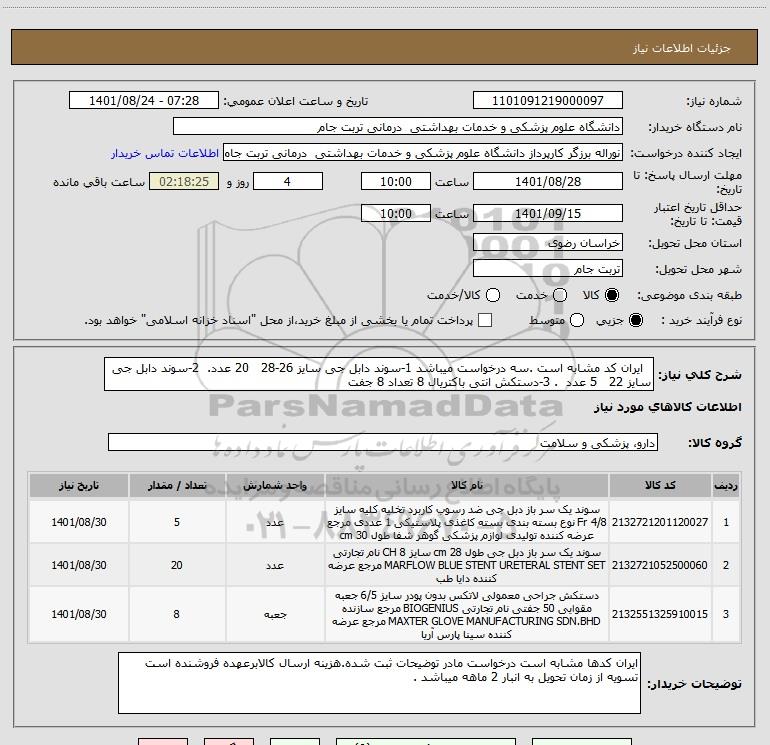Toggle the Islamic treasury payment checkbox

pos(485,320)
